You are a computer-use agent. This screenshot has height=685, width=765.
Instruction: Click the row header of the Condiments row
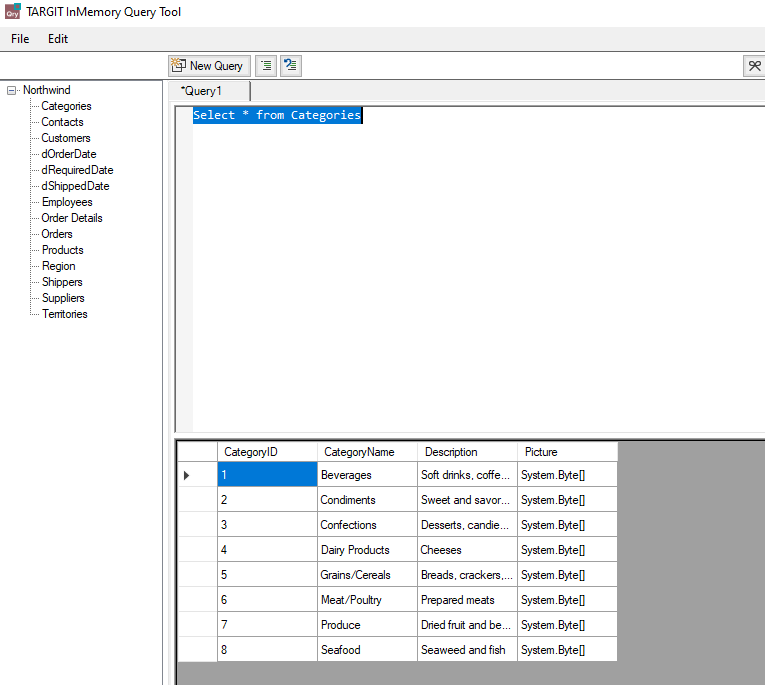(x=198, y=500)
